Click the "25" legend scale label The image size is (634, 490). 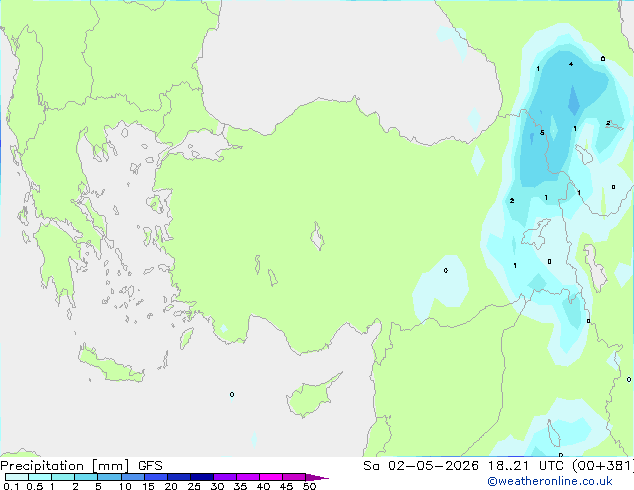click(x=194, y=486)
